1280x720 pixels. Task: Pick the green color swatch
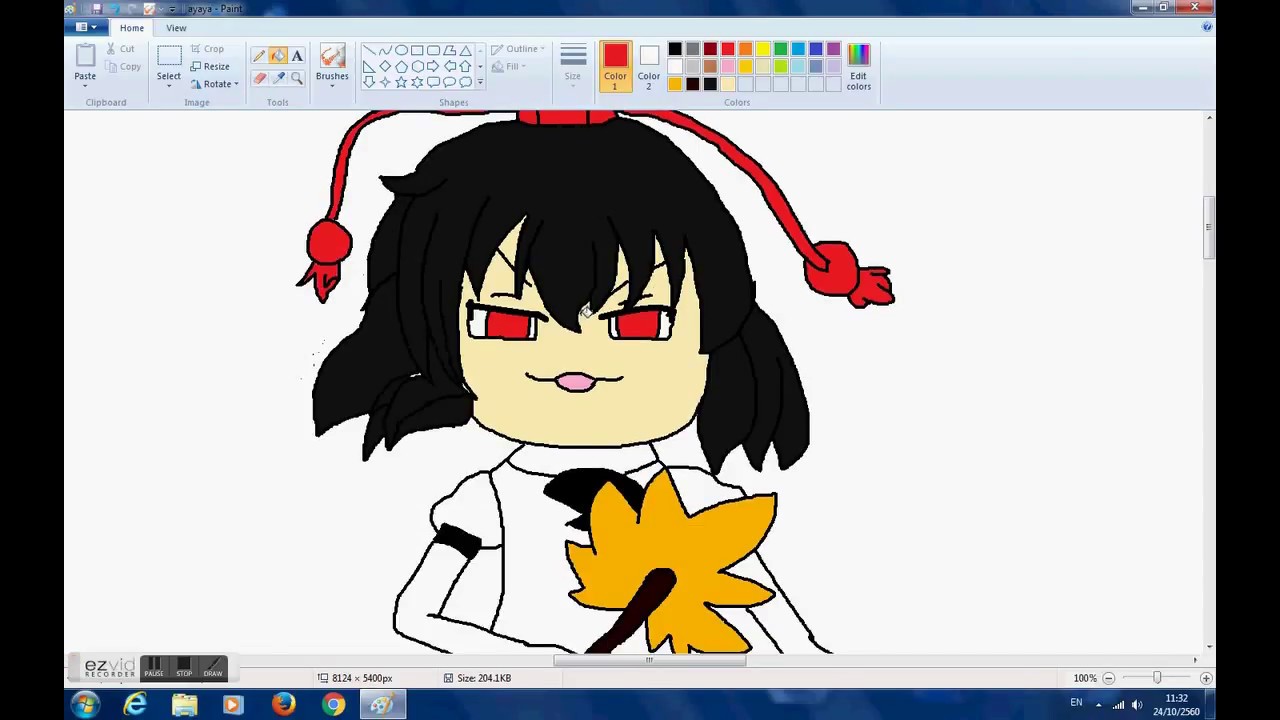pos(781,50)
